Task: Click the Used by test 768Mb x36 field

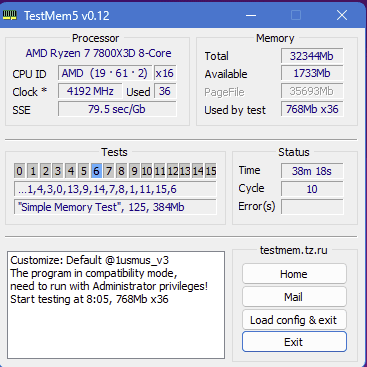Action: coord(312,109)
